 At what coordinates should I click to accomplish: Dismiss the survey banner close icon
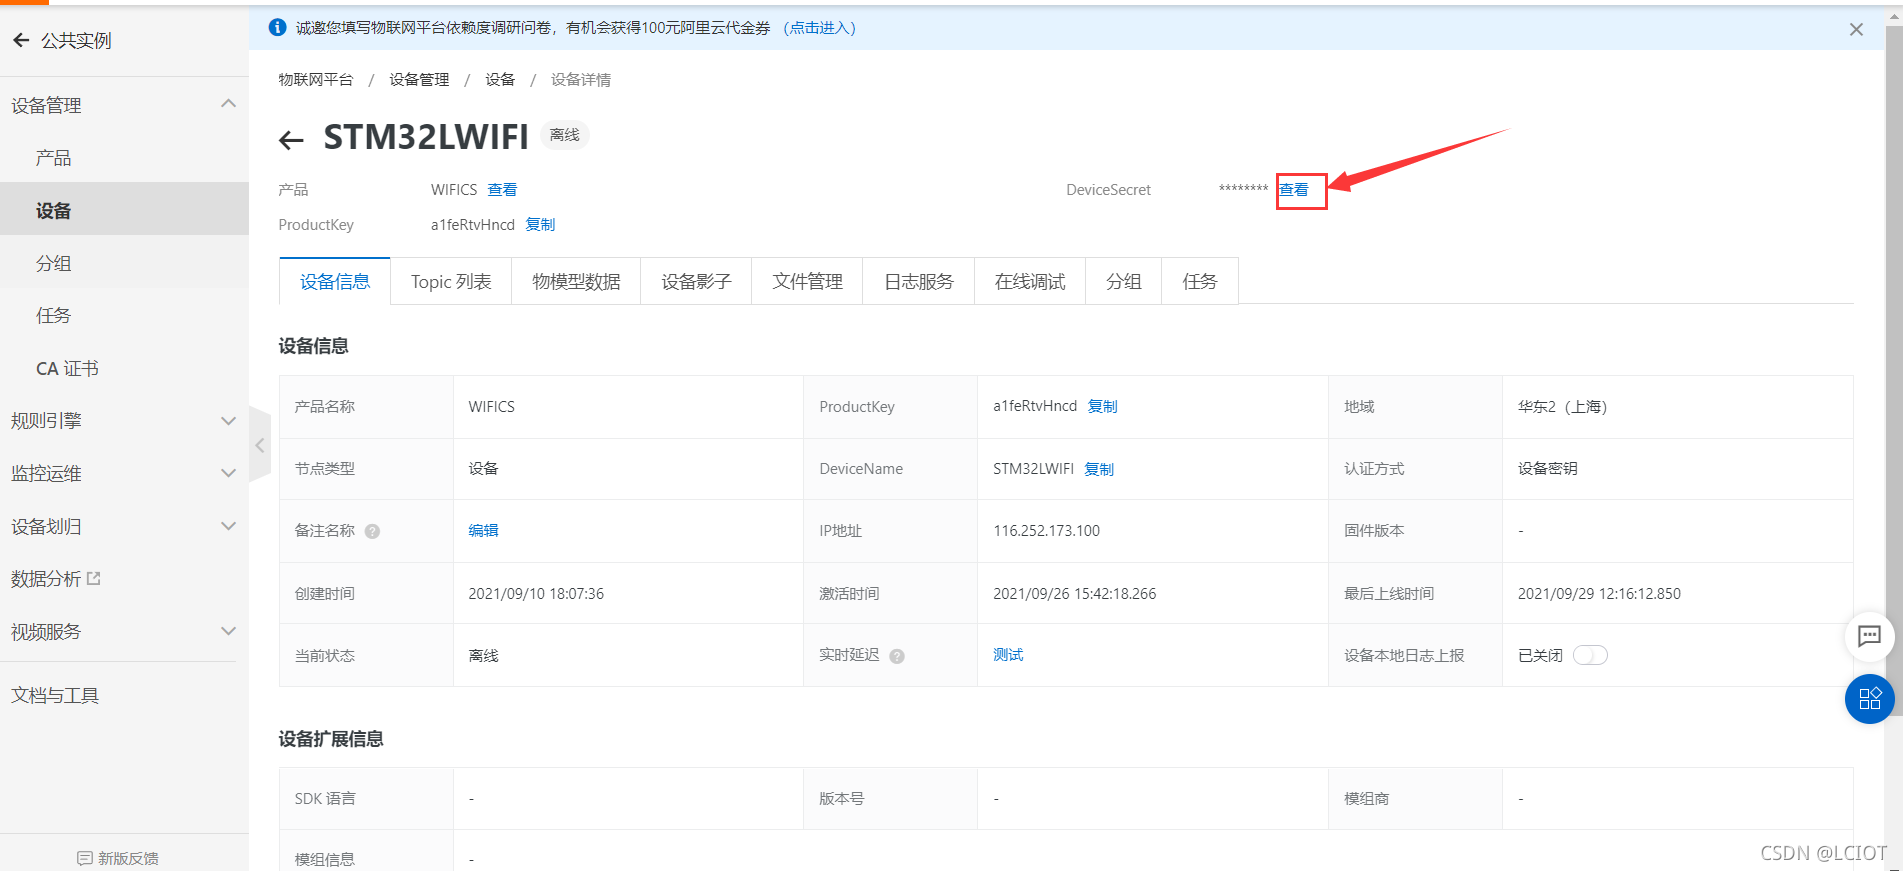[x=1856, y=29]
